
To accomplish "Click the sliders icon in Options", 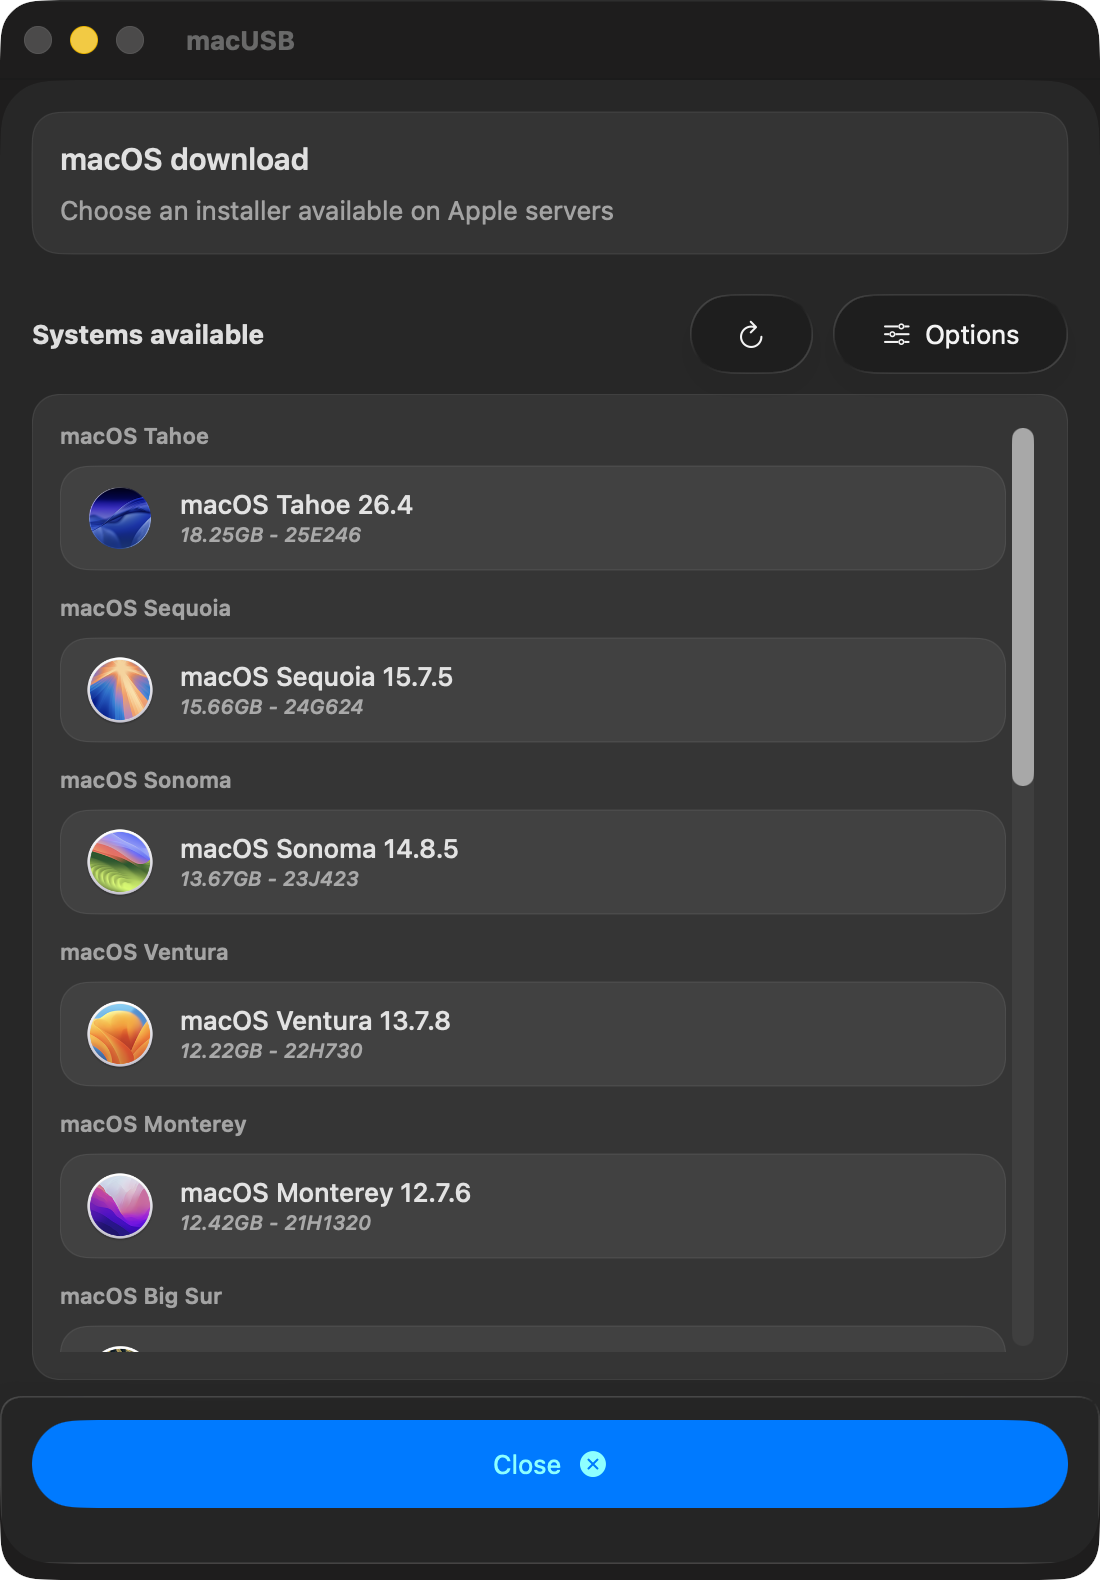I will click(896, 335).
